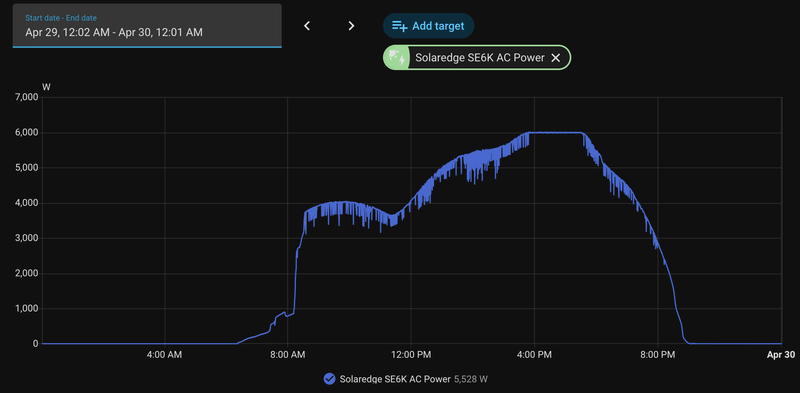The width and height of the screenshot is (800, 393).
Task: Click the 6,000 y-axis label
Action: click(27, 133)
